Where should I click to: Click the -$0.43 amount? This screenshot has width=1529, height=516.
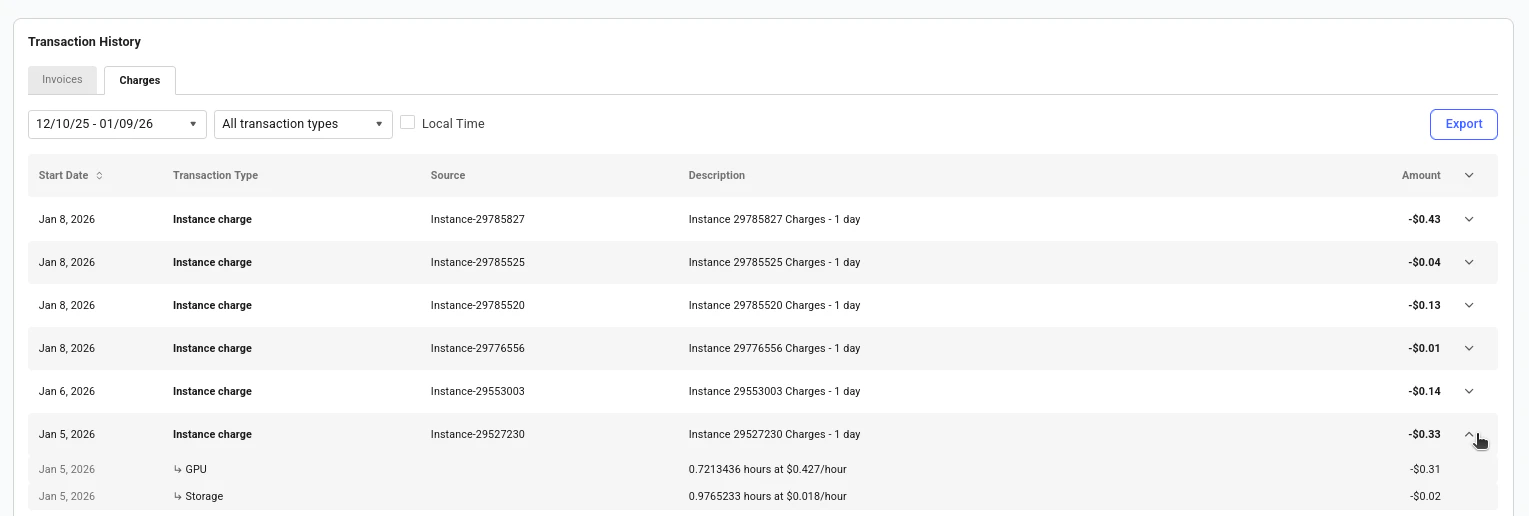[x=1424, y=219]
